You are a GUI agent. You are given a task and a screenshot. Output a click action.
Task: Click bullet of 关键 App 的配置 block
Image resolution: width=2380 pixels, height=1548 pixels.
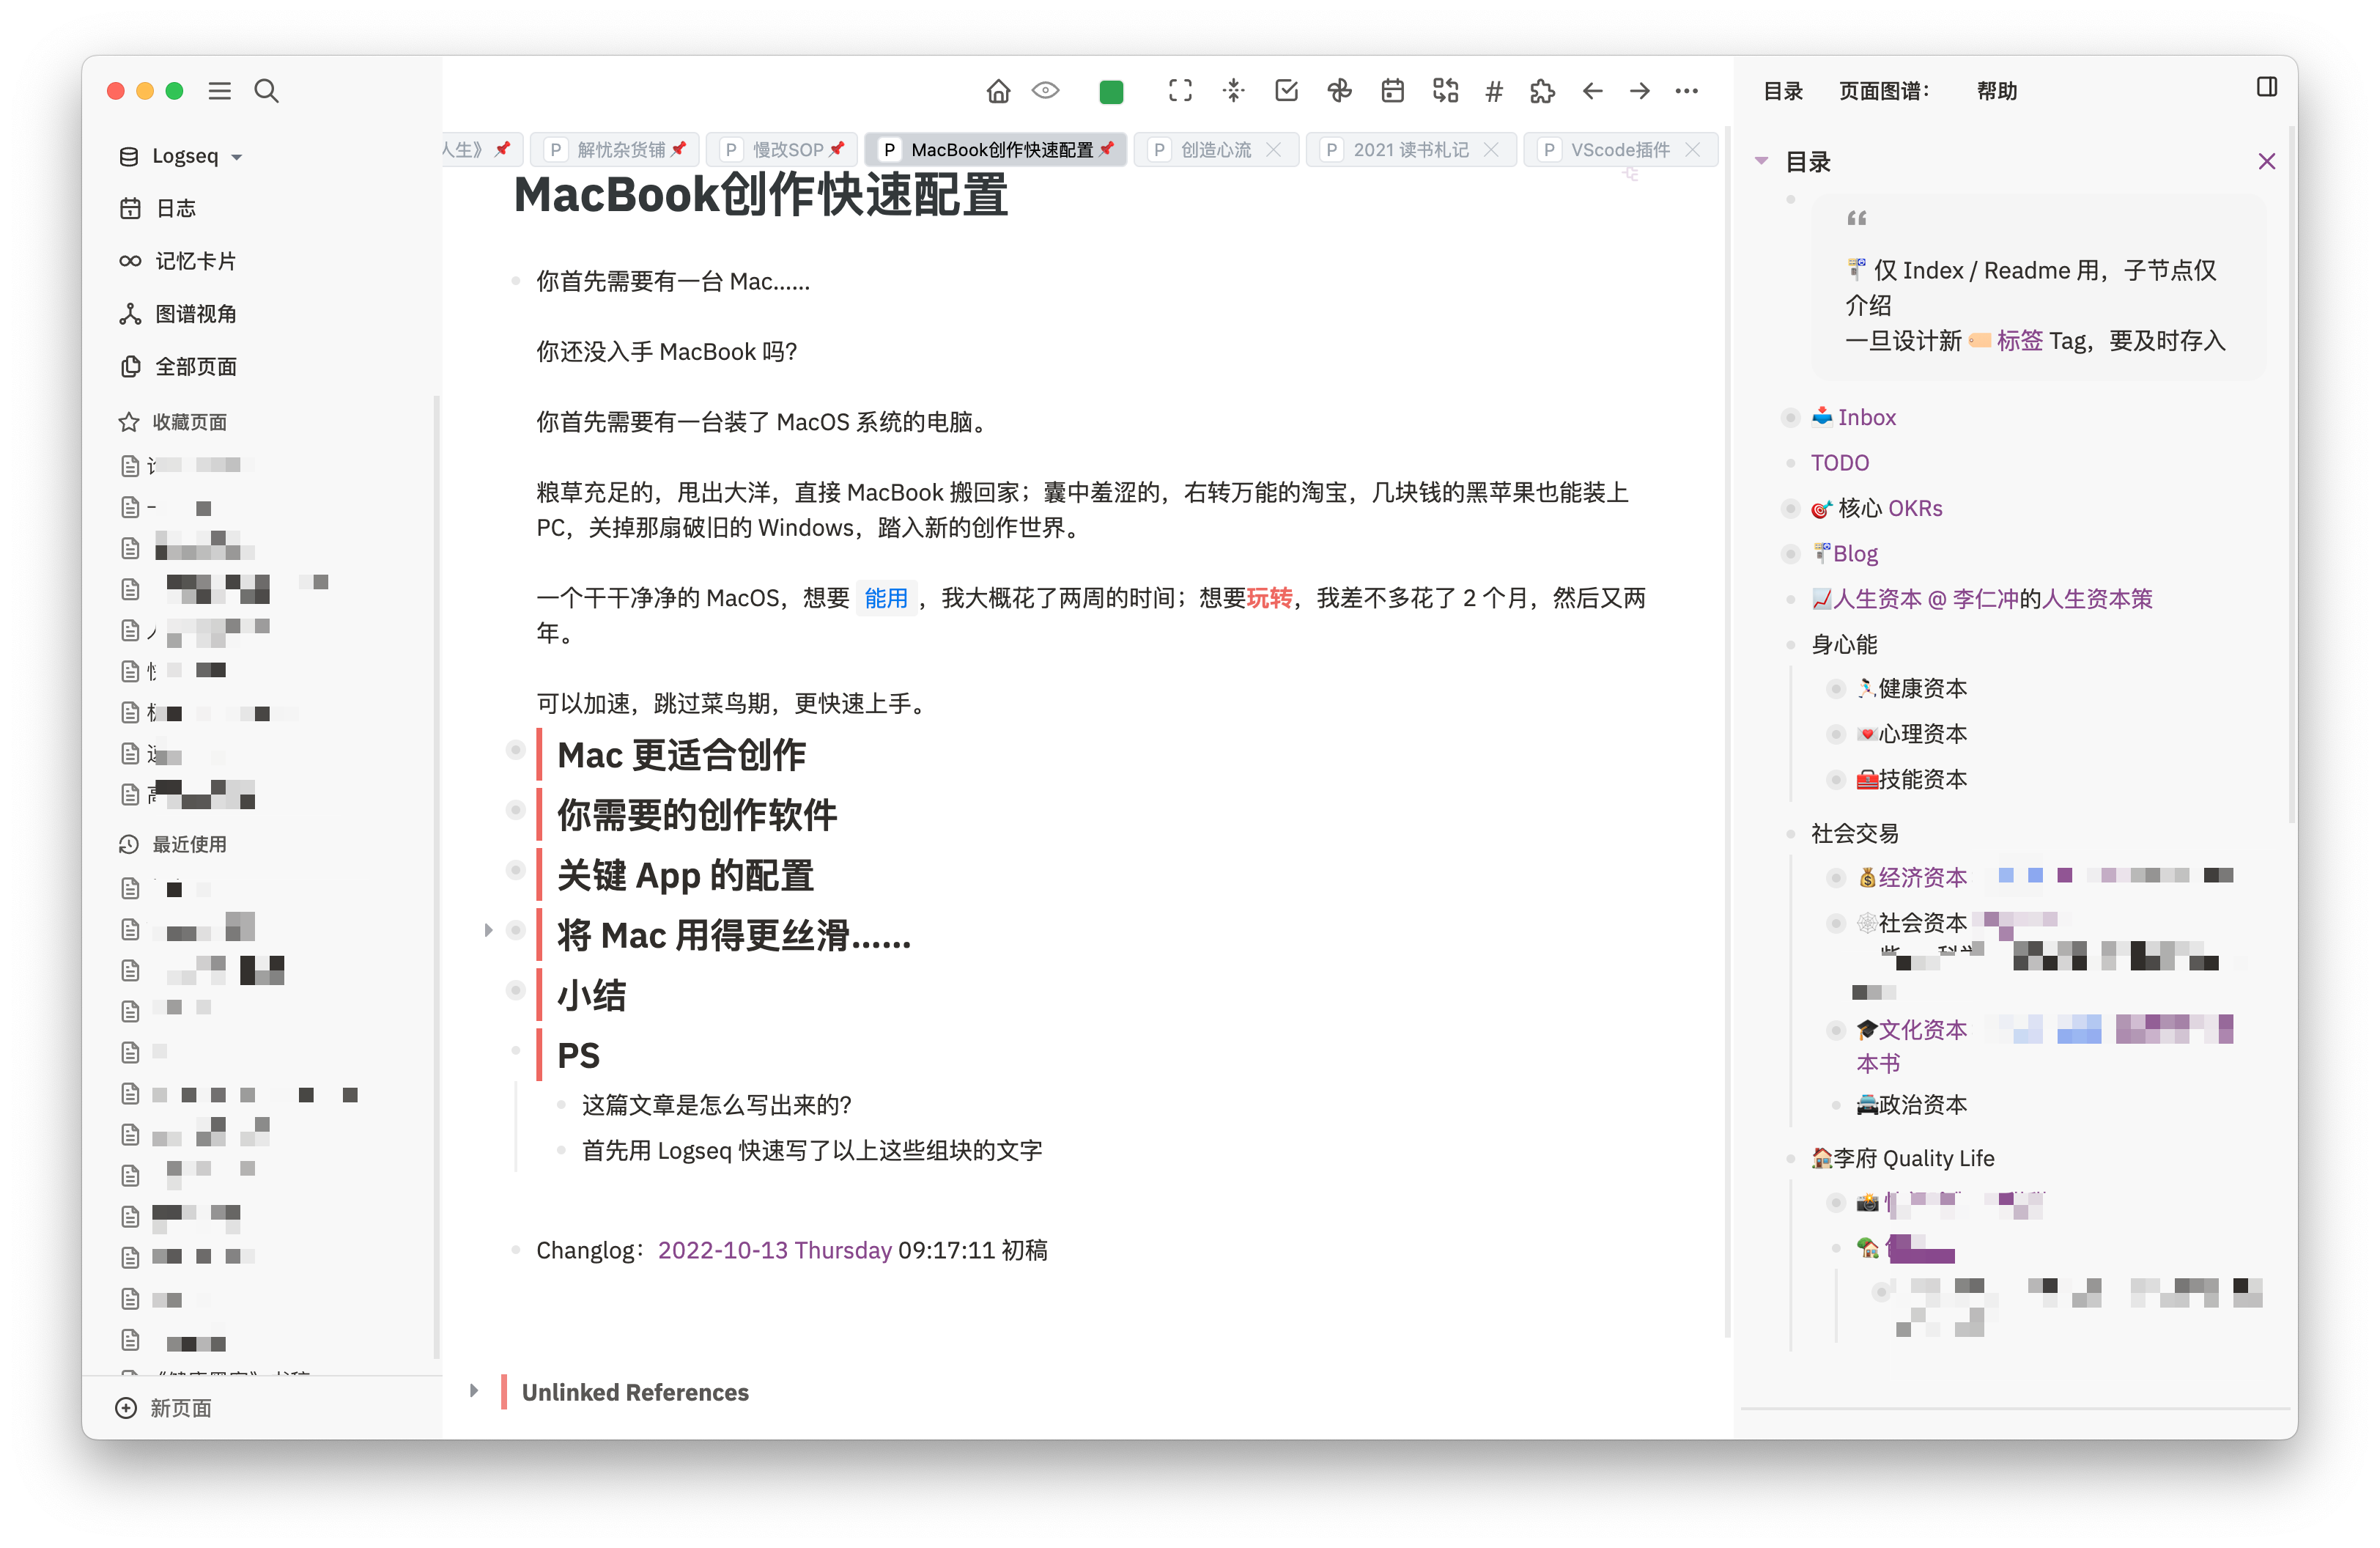516,870
